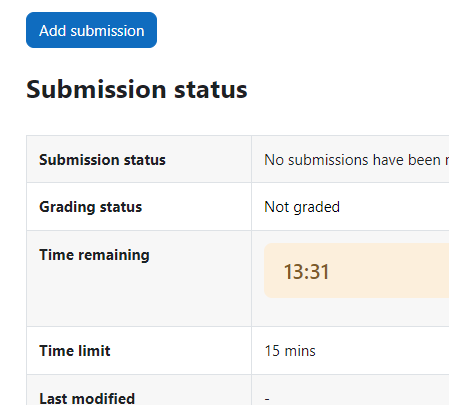This screenshot has width=449, height=405.
Task: Click the word Time in Time limit label
Action: coord(56,351)
